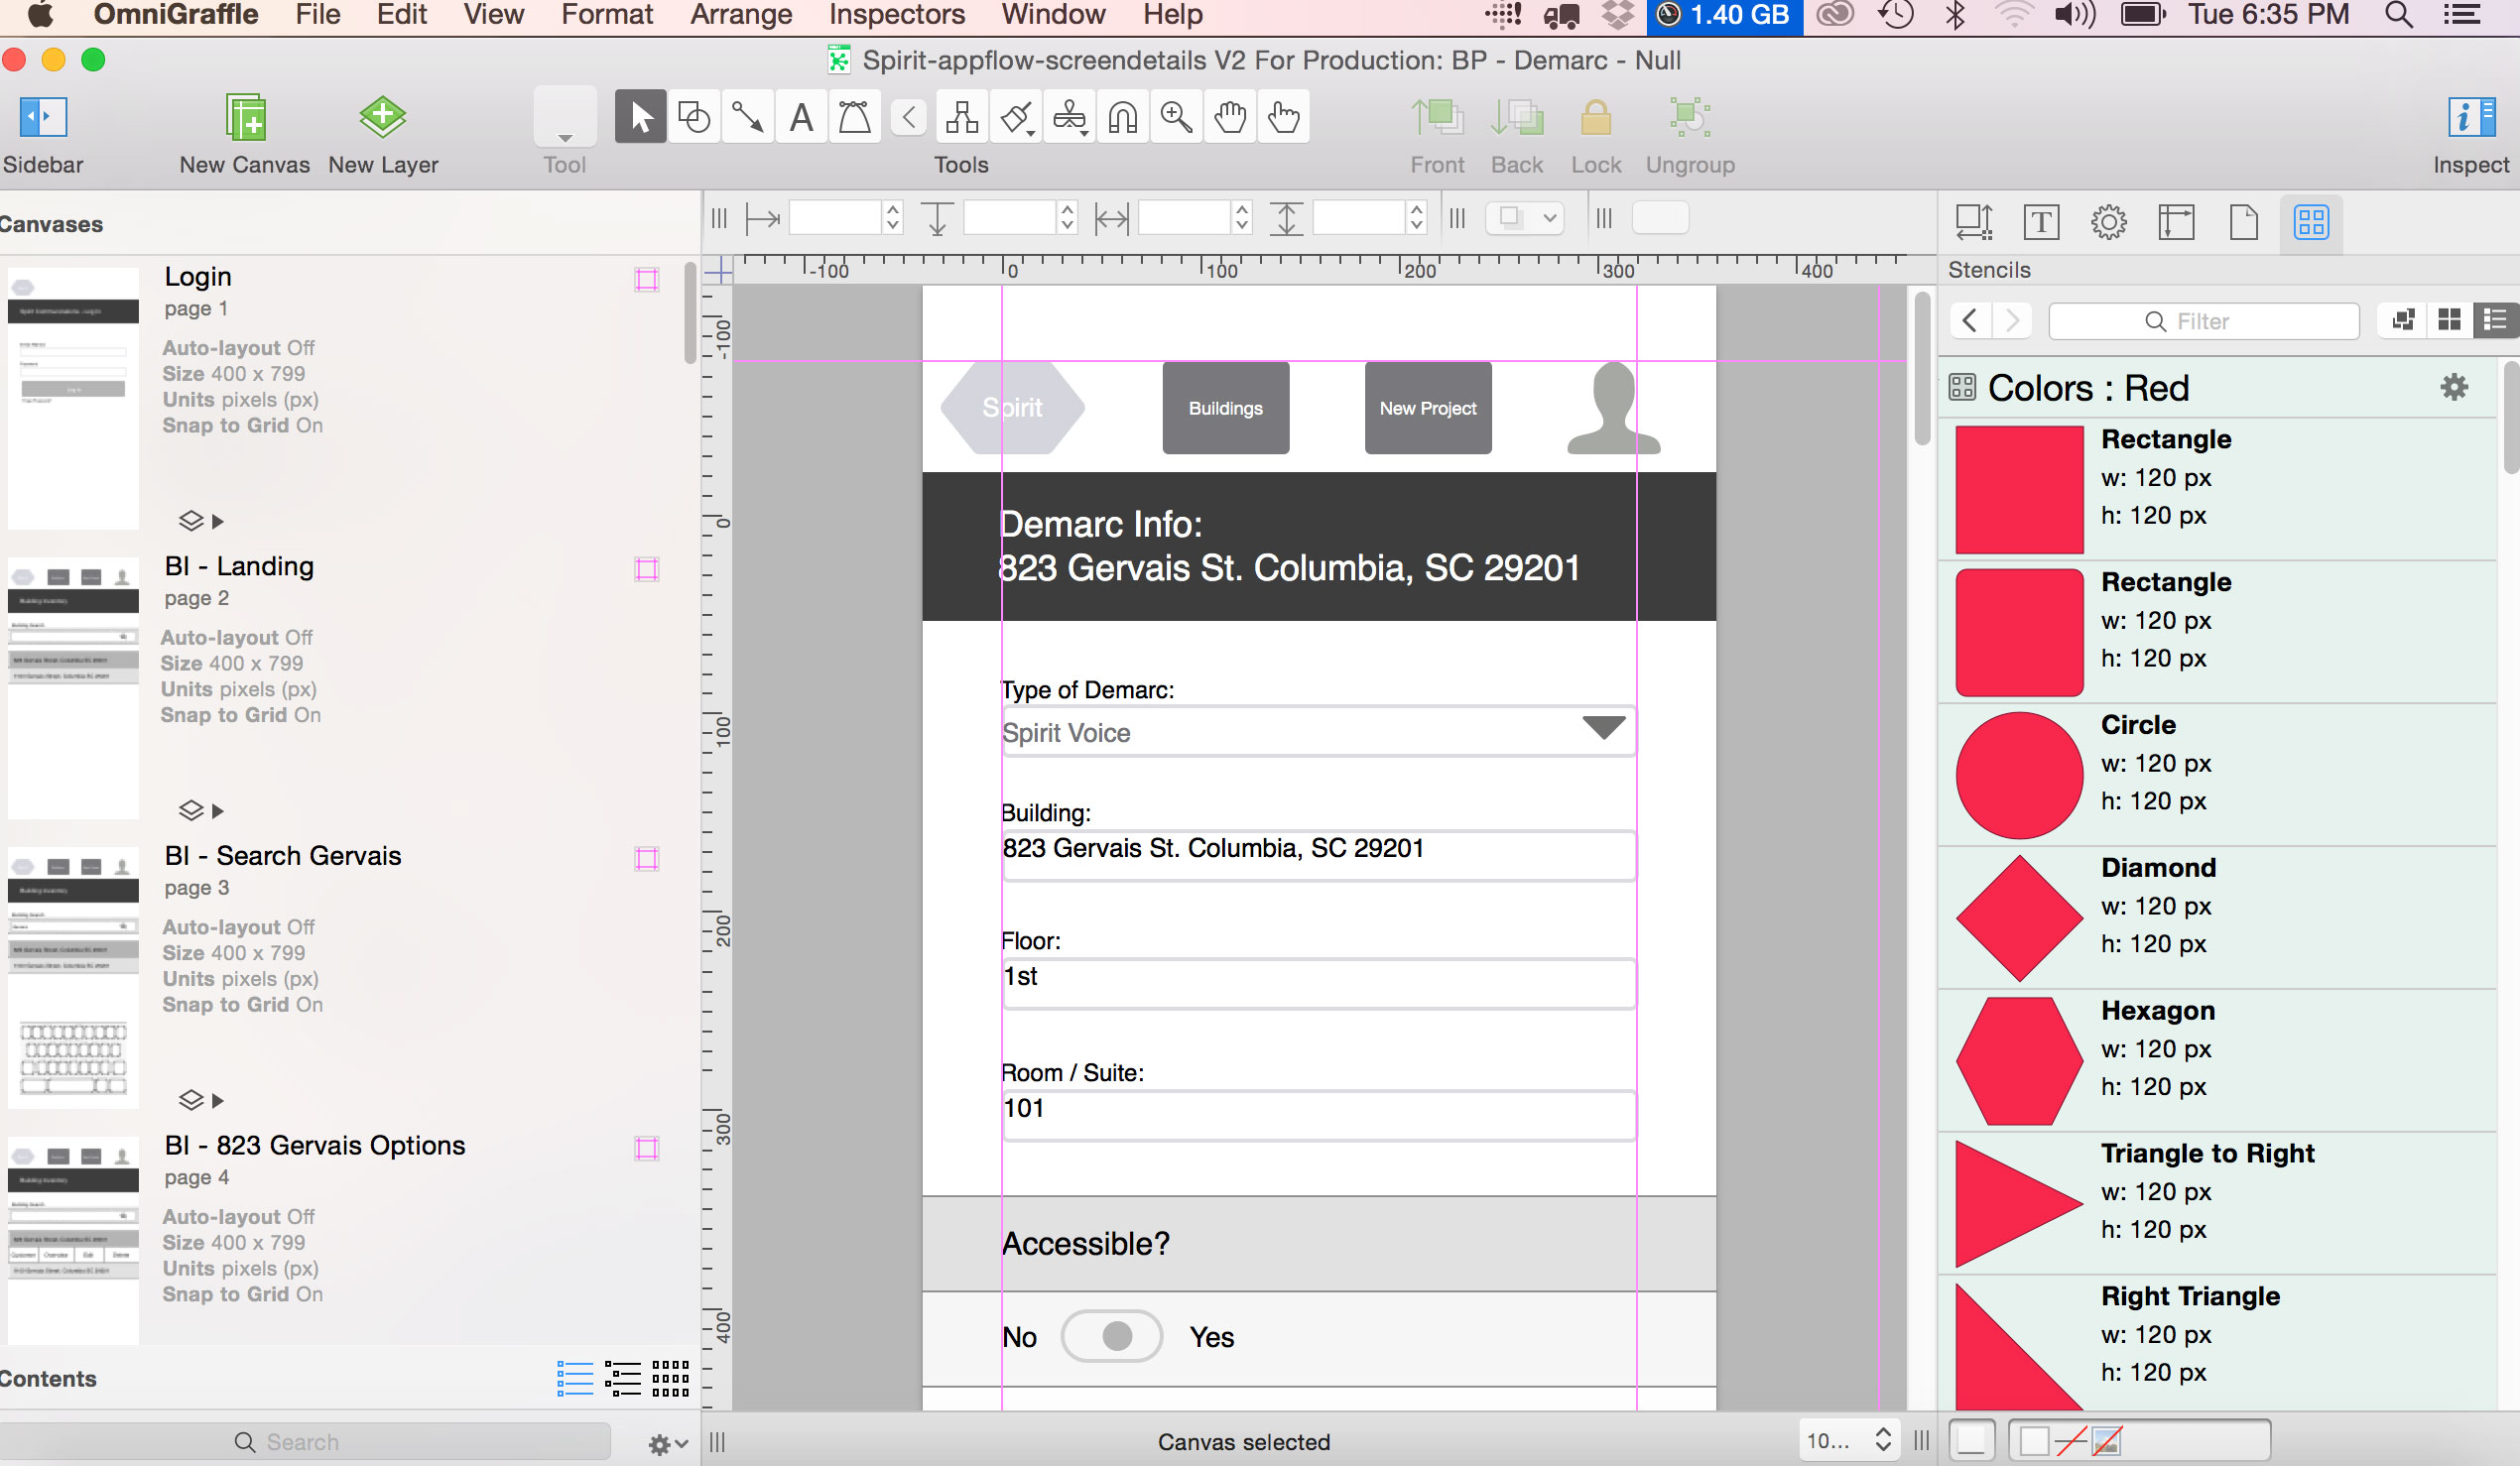Toggle the Login canvas pink grid icon
The image size is (2520, 1466).
647,279
